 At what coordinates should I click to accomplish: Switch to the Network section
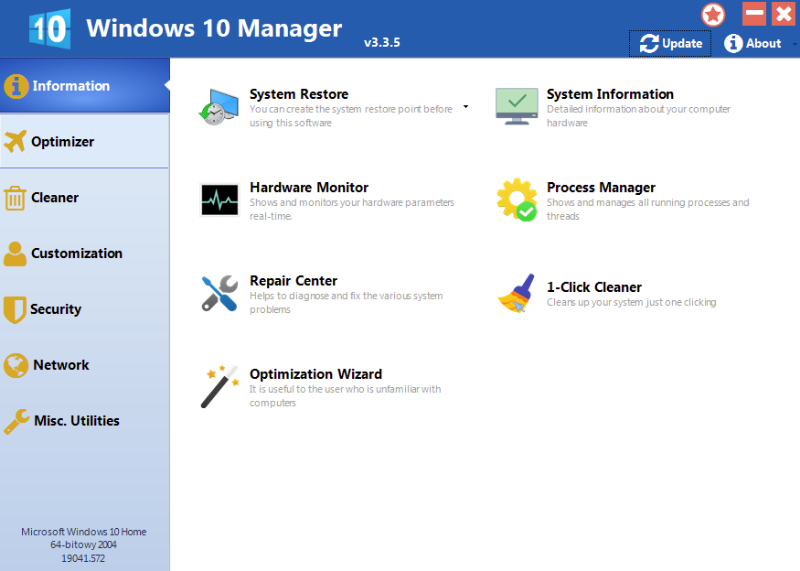click(85, 365)
